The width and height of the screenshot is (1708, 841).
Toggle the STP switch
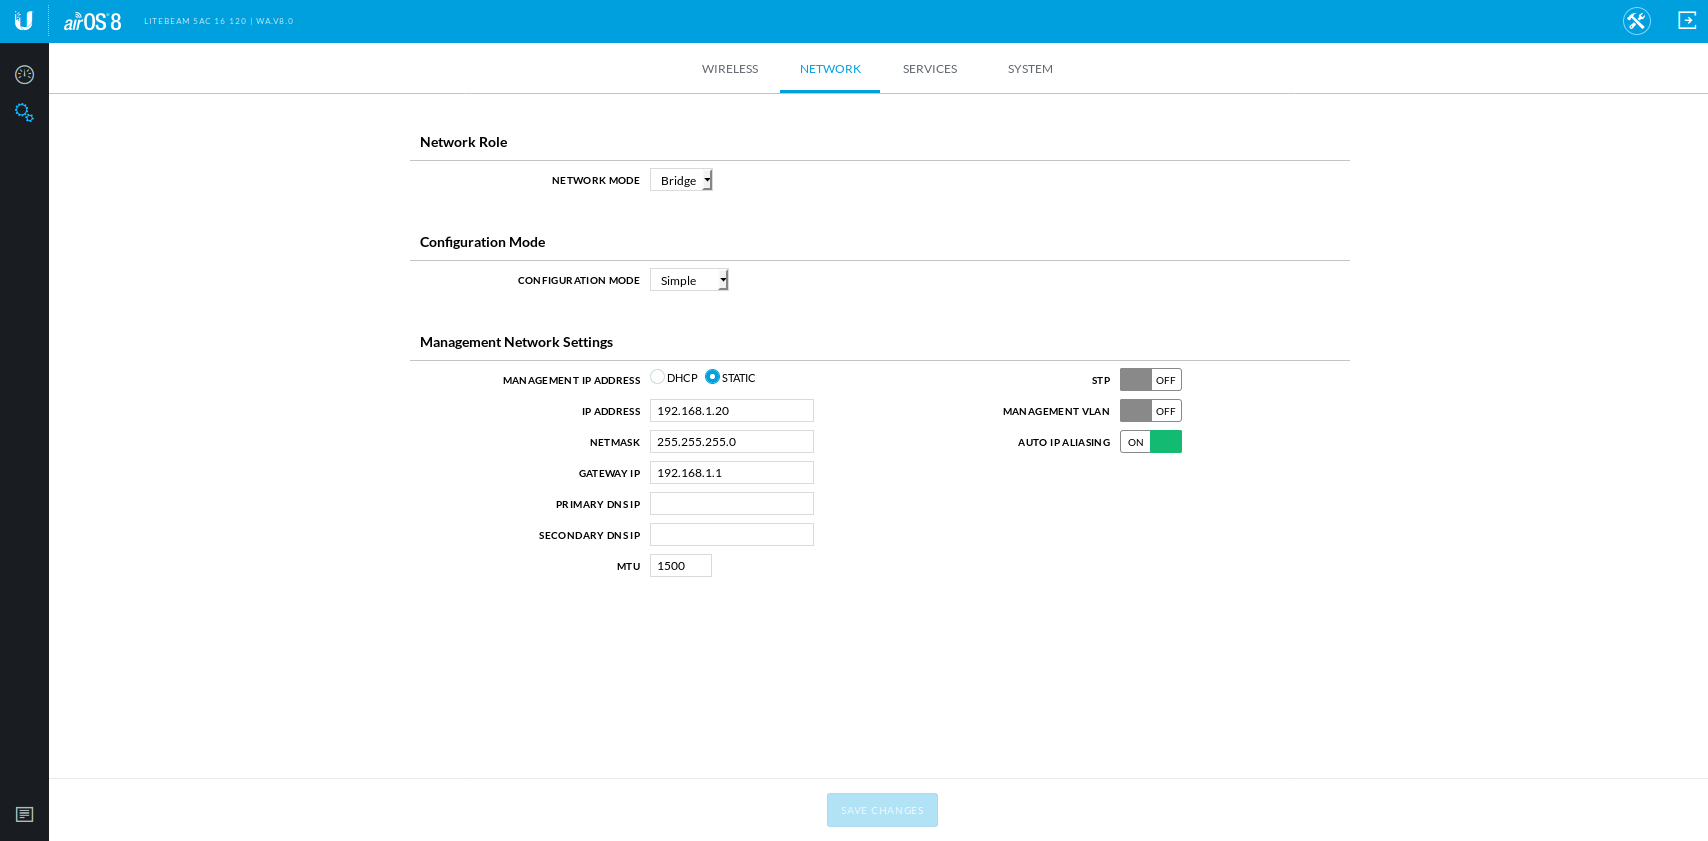coord(1151,380)
